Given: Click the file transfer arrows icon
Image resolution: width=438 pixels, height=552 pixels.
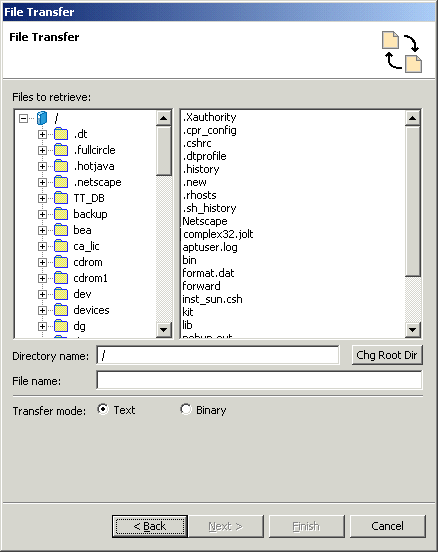Looking at the screenshot, I should coord(402,52).
